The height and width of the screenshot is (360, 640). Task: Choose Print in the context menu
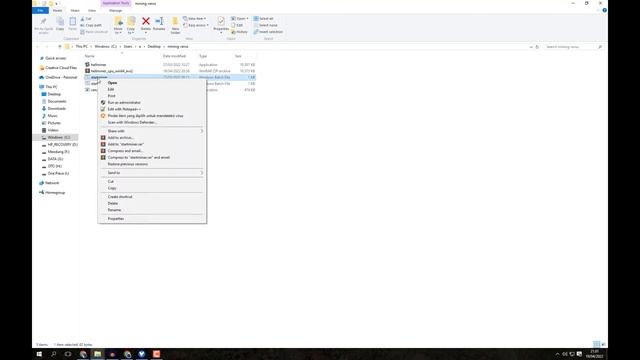coord(152,96)
